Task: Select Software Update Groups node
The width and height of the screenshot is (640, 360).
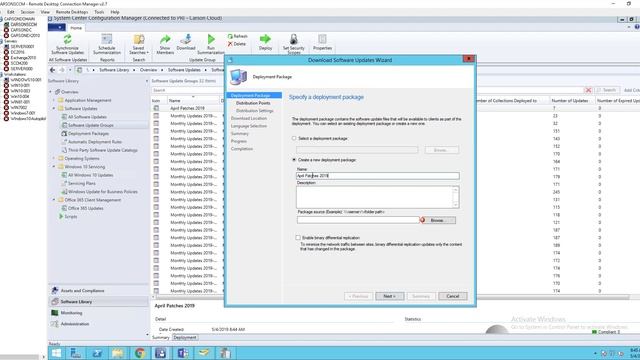Action: pos(91,125)
